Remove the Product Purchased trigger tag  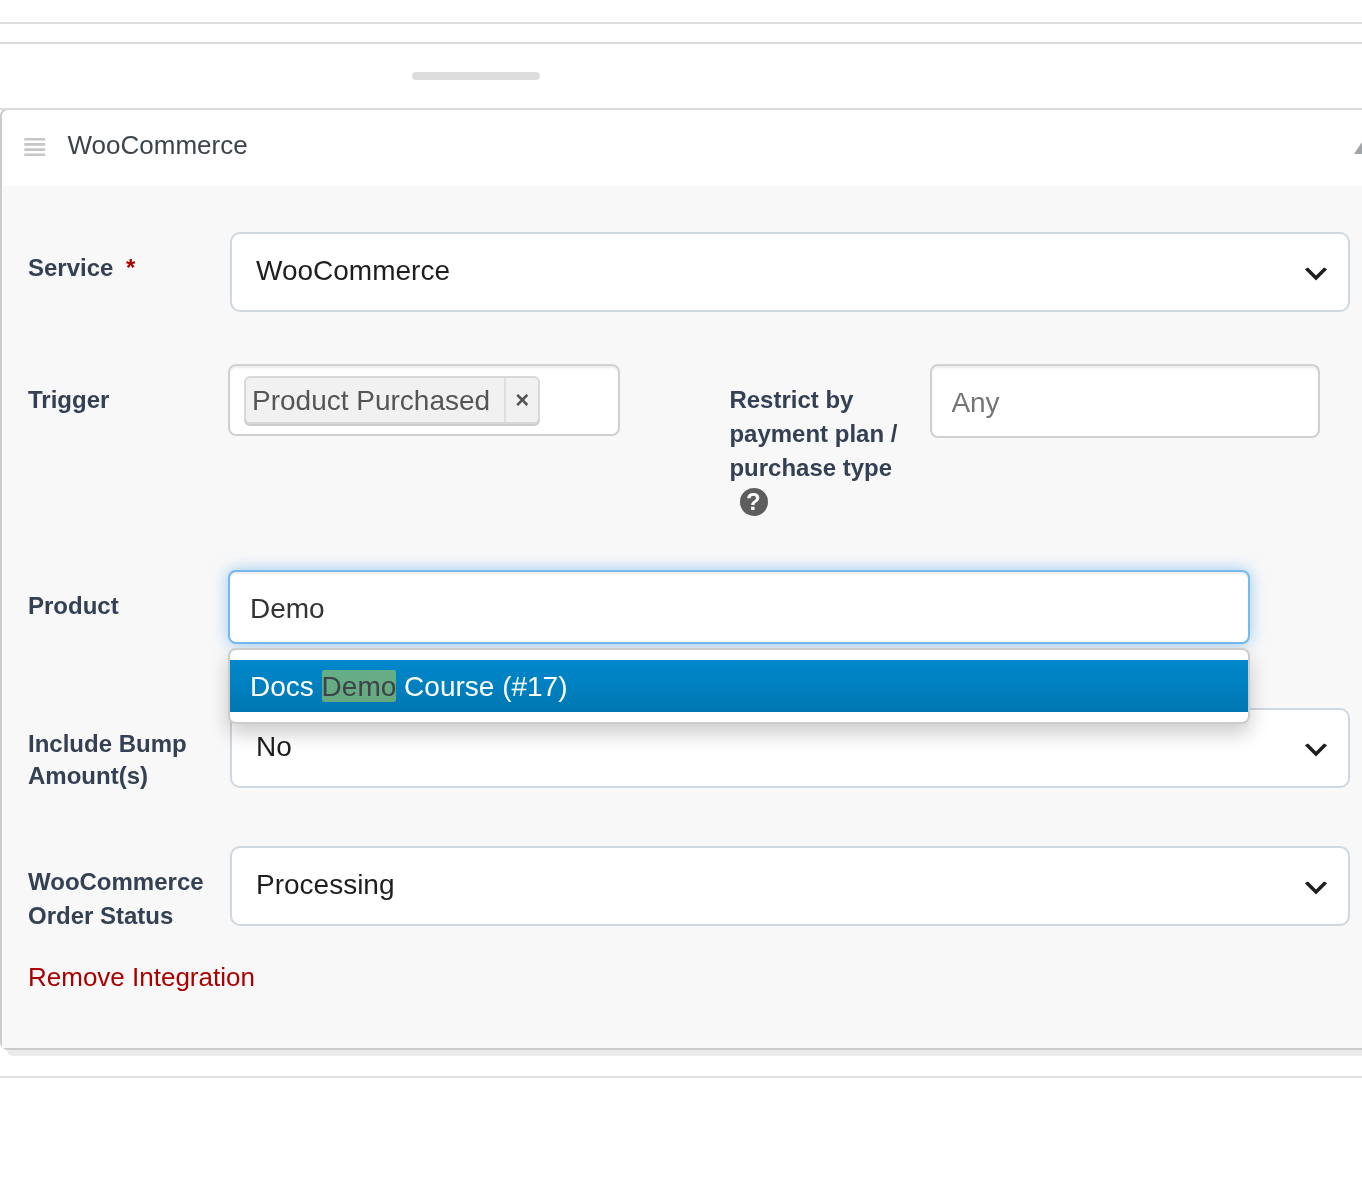[522, 400]
